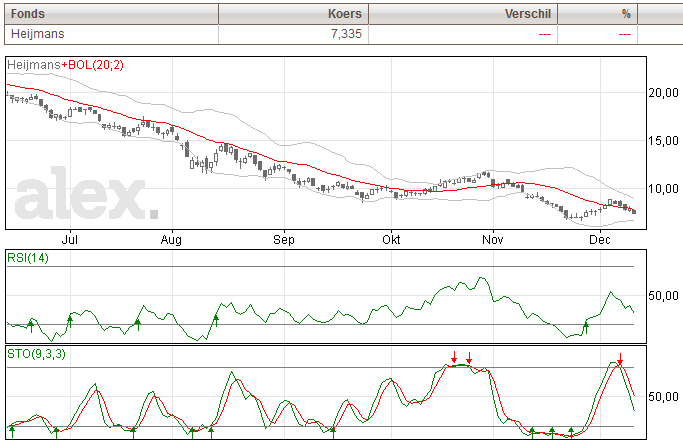Click the RSI(14) indicator label
Image resolution: width=683 pixels, height=448 pixels.
[x=28, y=258]
